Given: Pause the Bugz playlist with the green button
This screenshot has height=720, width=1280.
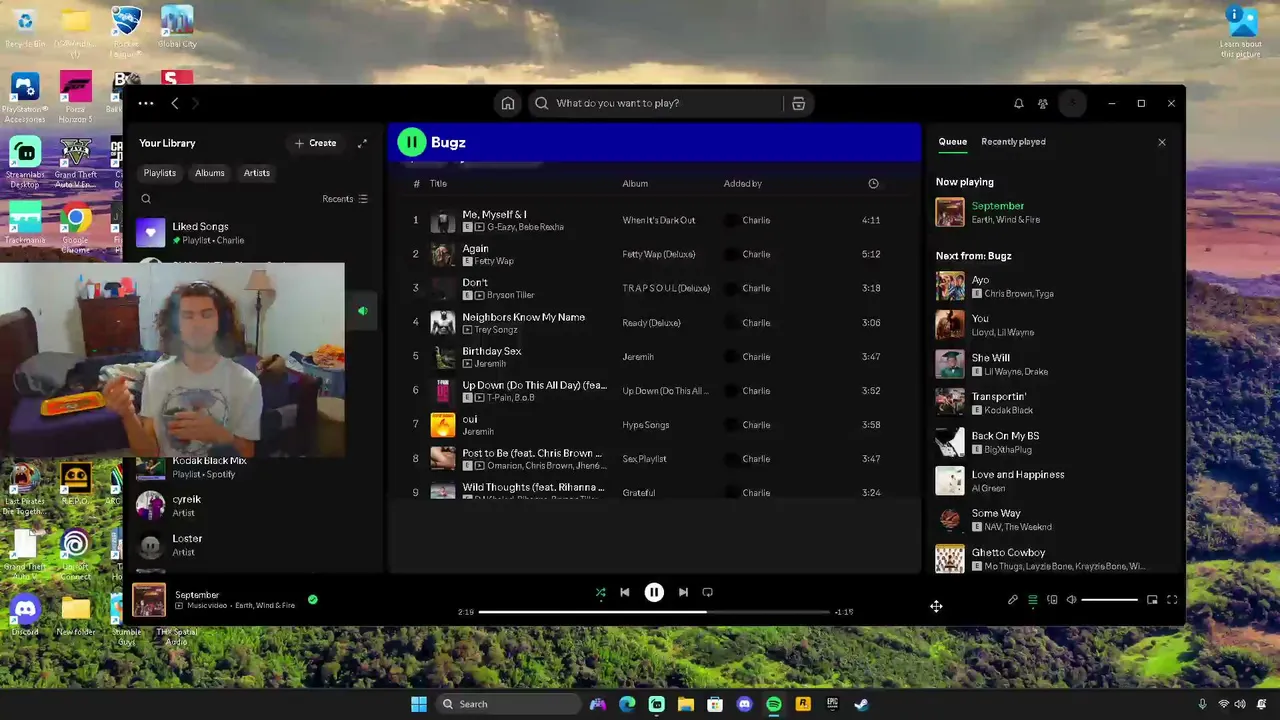Looking at the screenshot, I should pos(411,142).
